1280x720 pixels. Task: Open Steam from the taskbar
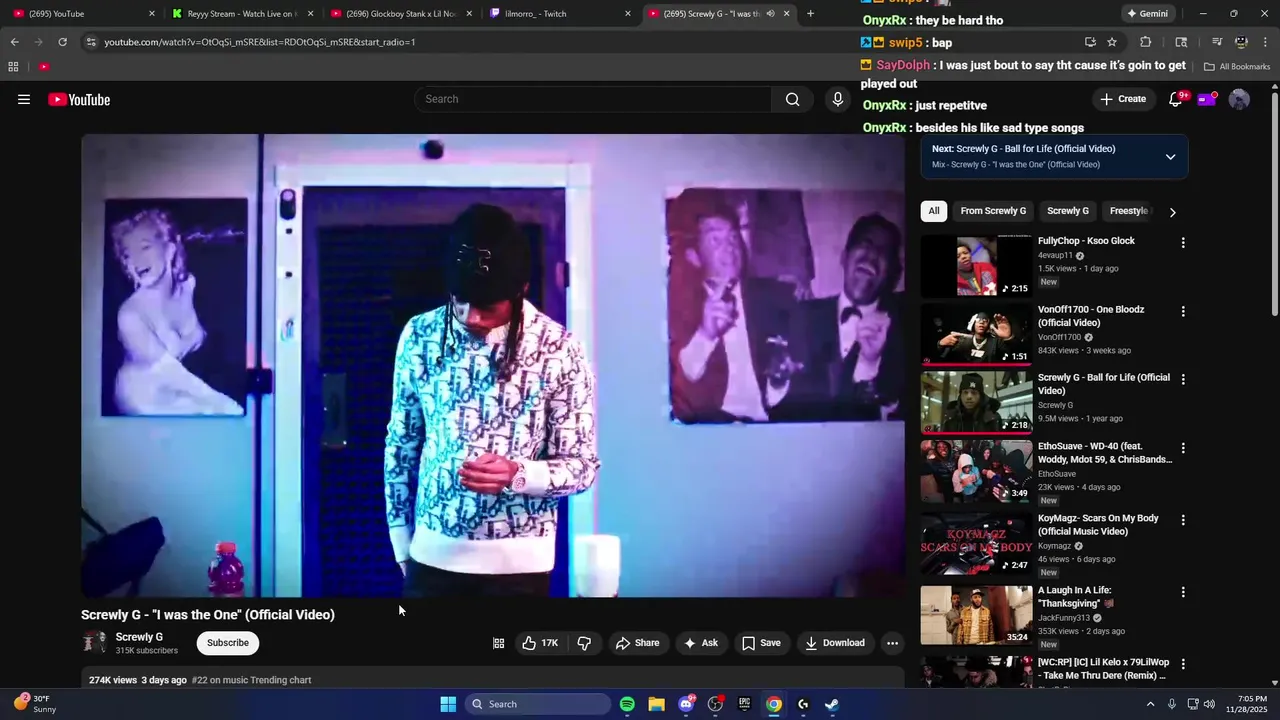831,704
